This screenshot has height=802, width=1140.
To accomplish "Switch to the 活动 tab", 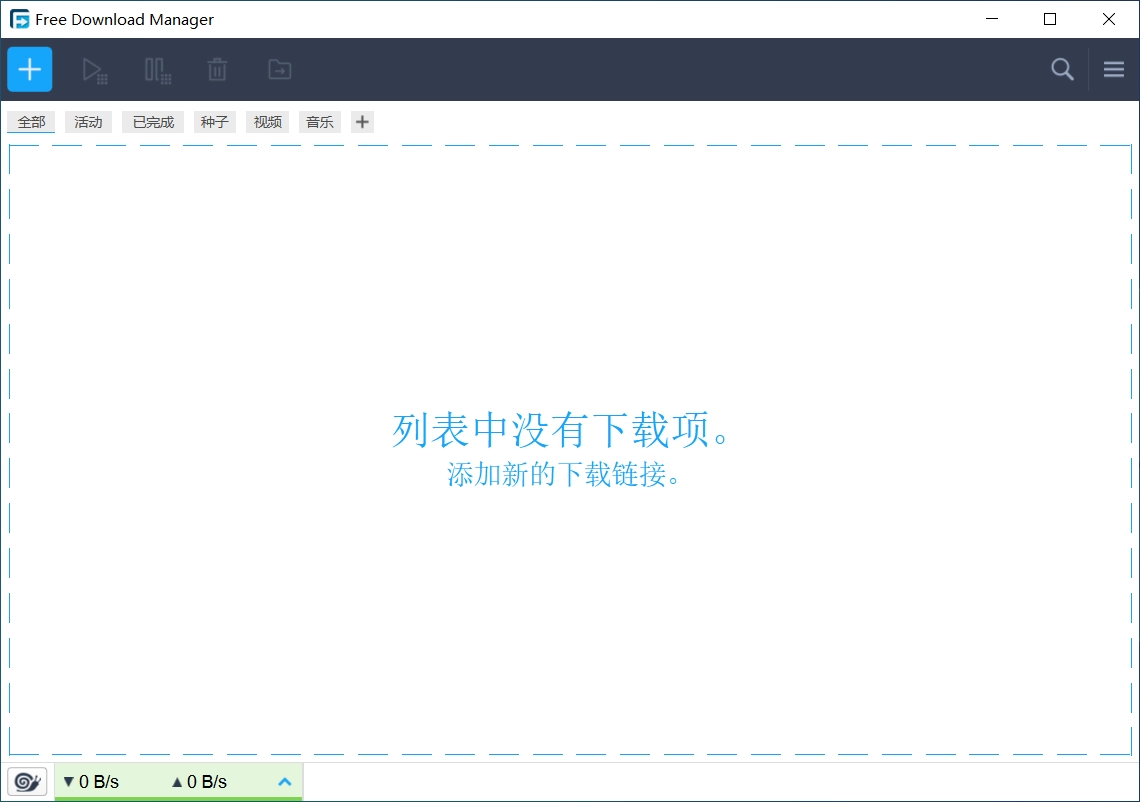I will point(88,122).
